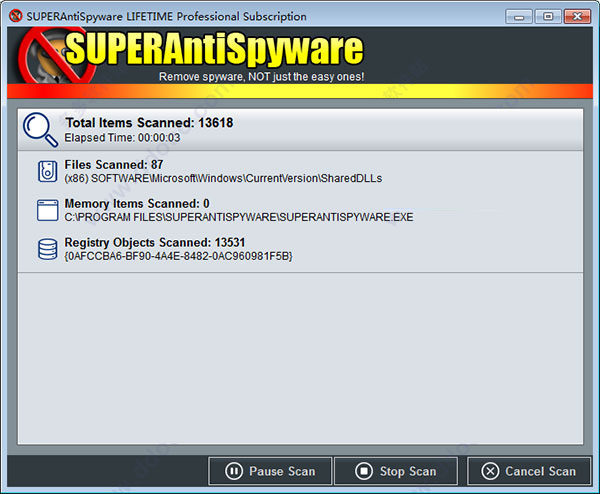Click the Pause Scan button
The image size is (600, 494).
270,471
